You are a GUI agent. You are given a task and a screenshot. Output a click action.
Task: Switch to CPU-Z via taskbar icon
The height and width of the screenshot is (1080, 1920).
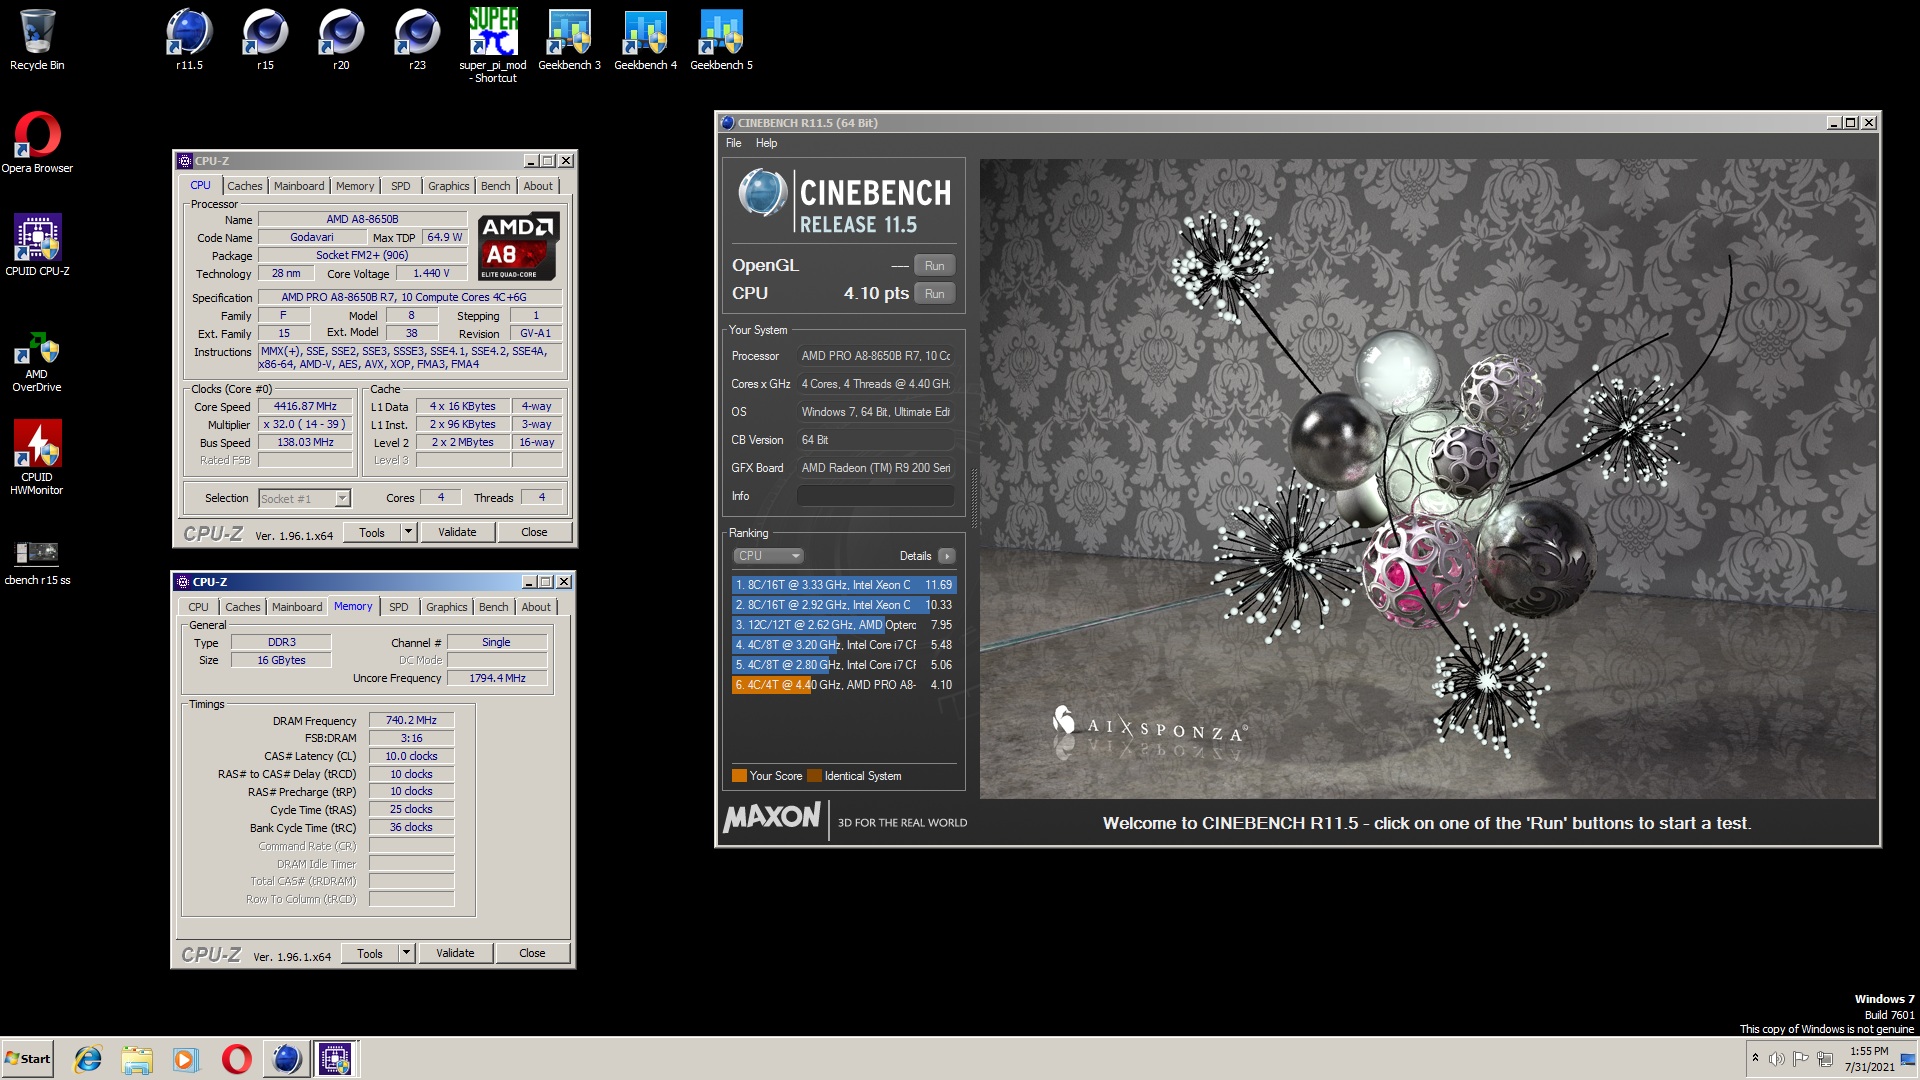335,1059
